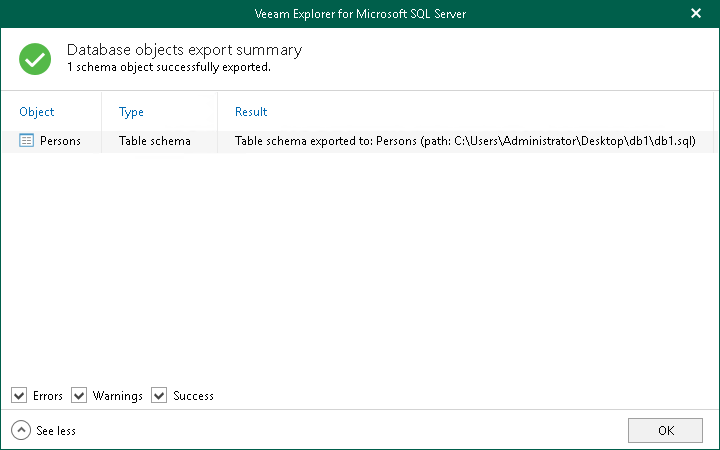Click the exported path result text

(464, 141)
